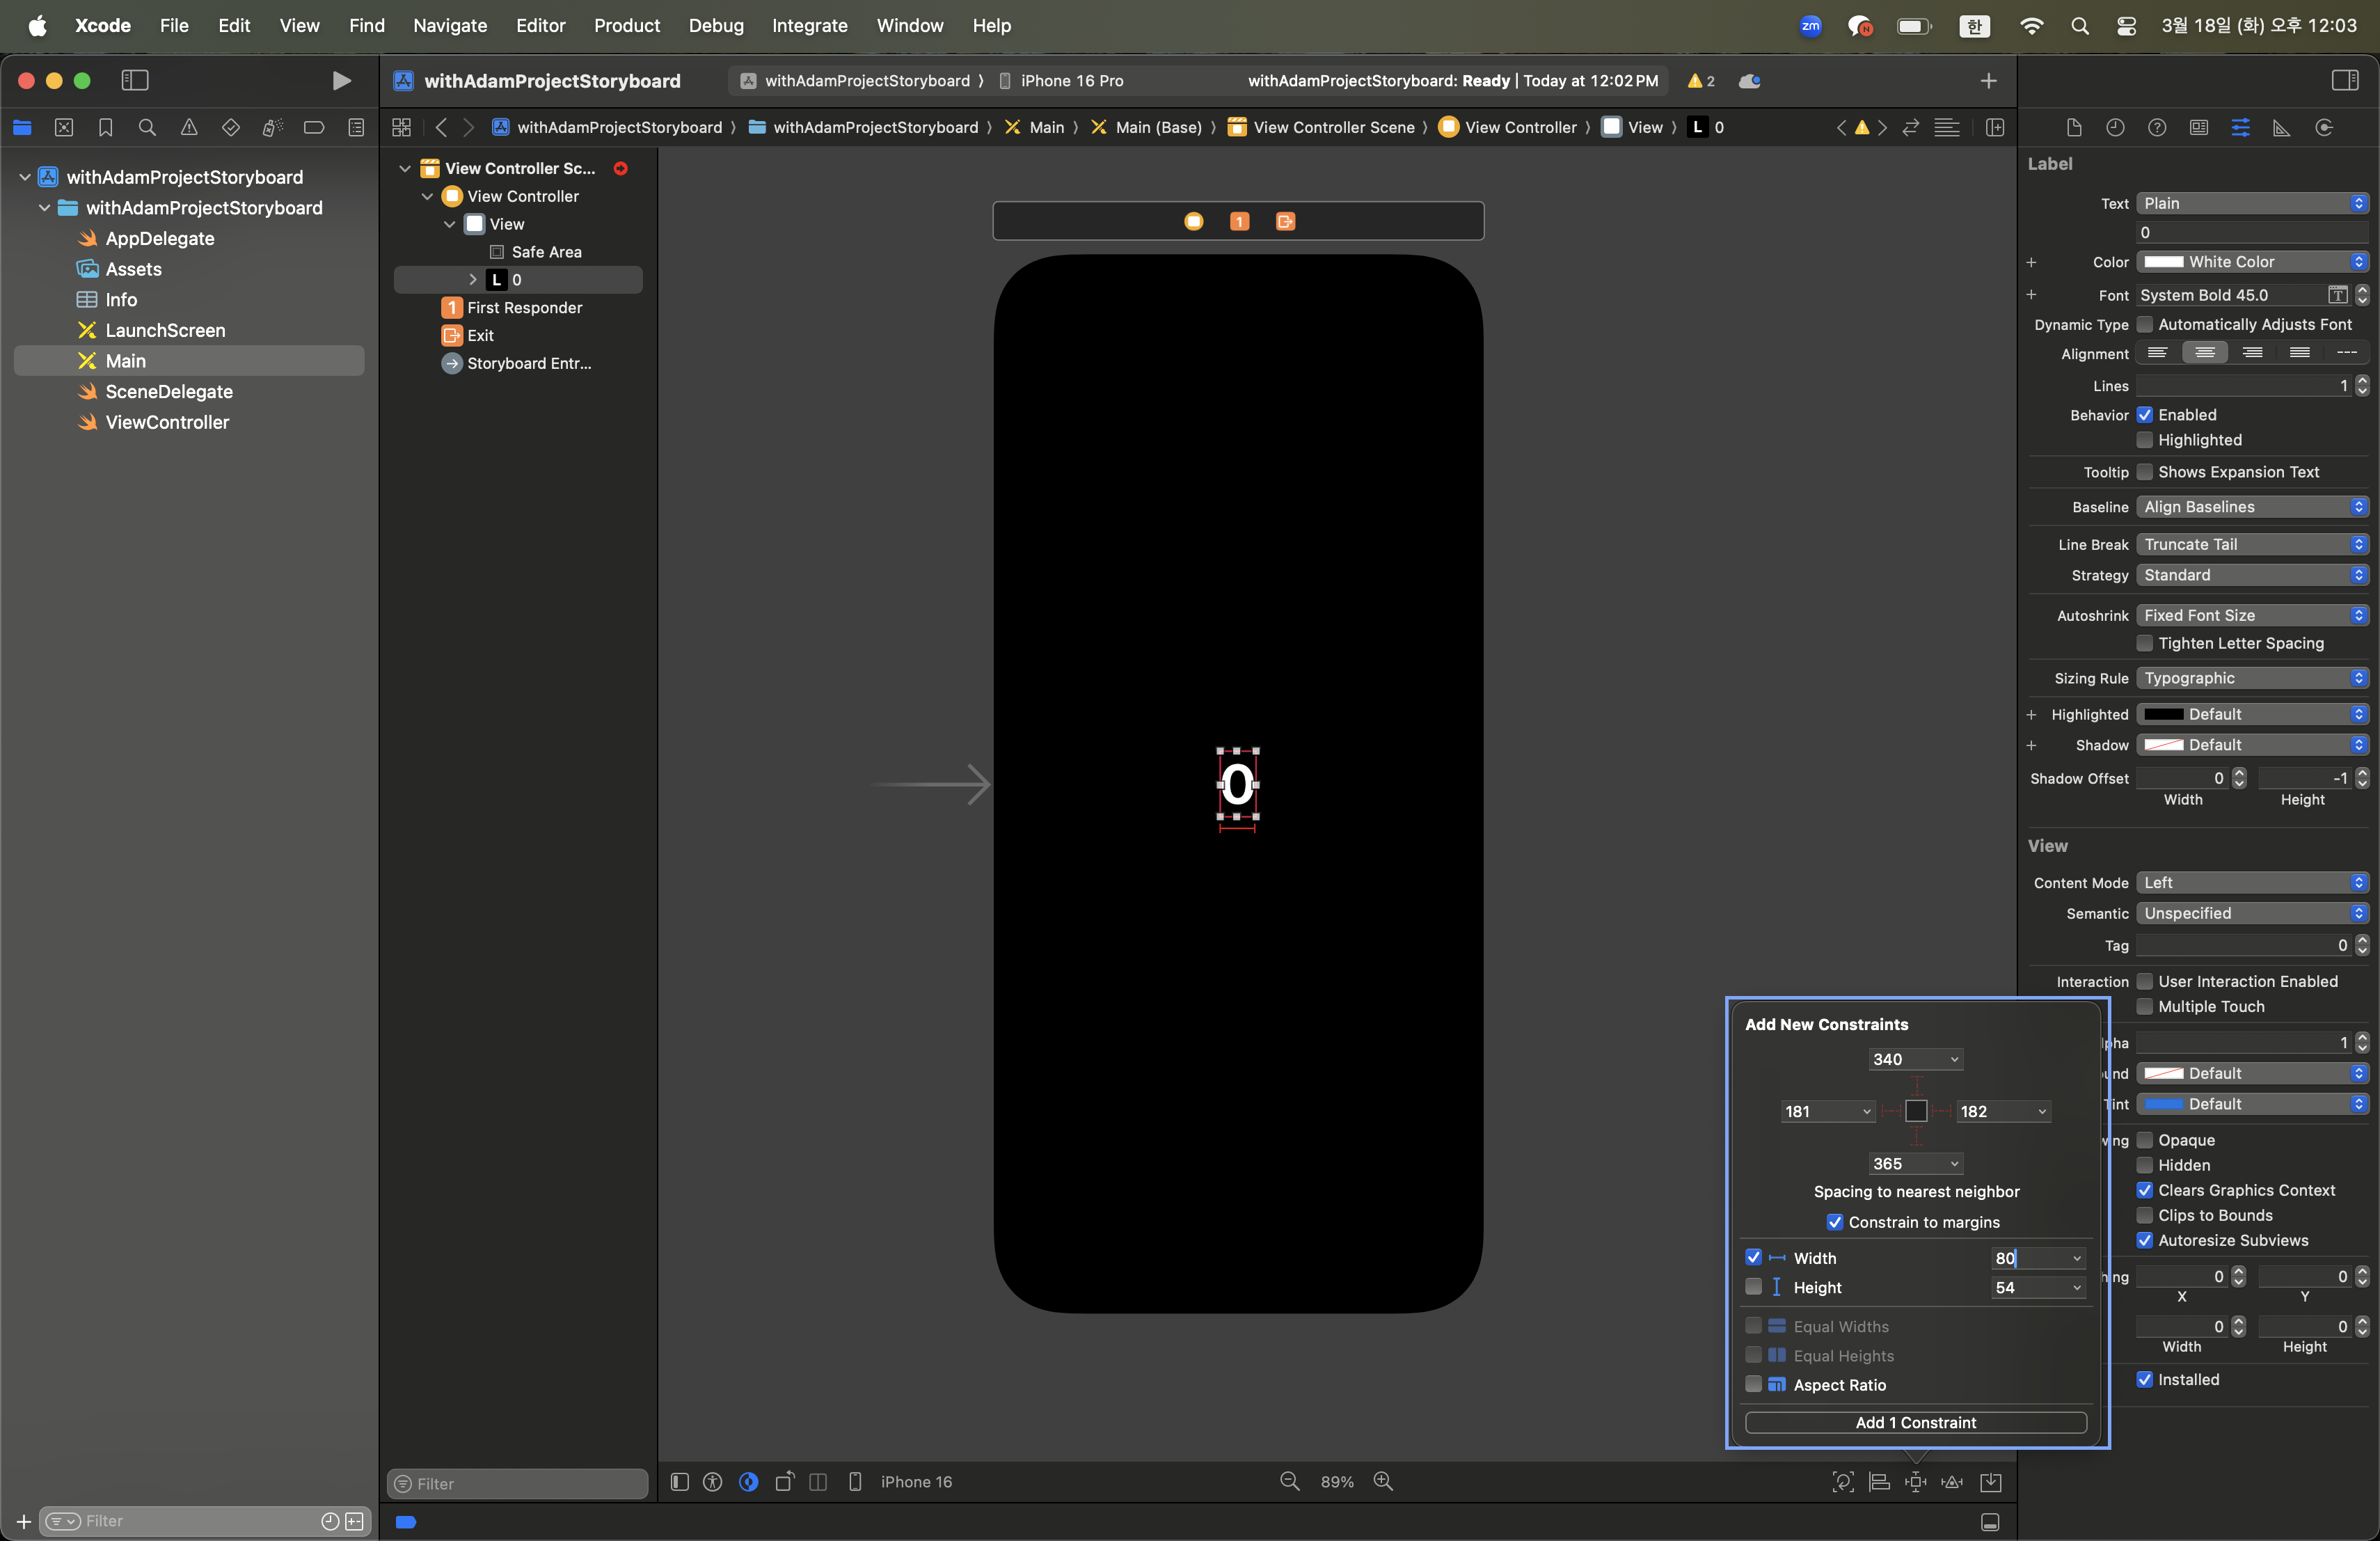Screen dimensions: 2380x1541
Task: Open the Connections inspector icon
Action: [x=2324, y=127]
